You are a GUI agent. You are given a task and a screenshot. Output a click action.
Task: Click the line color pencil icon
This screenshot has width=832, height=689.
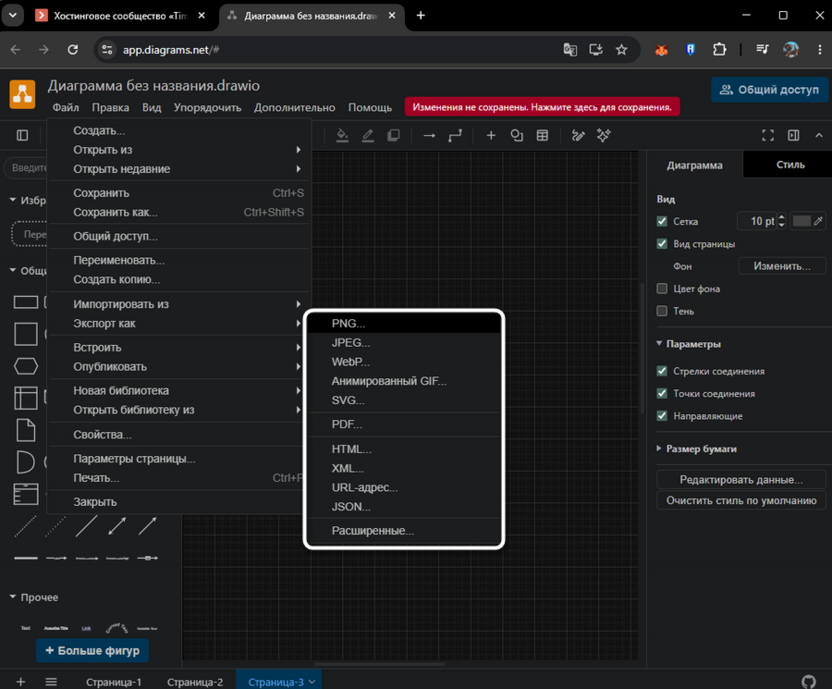(368, 136)
